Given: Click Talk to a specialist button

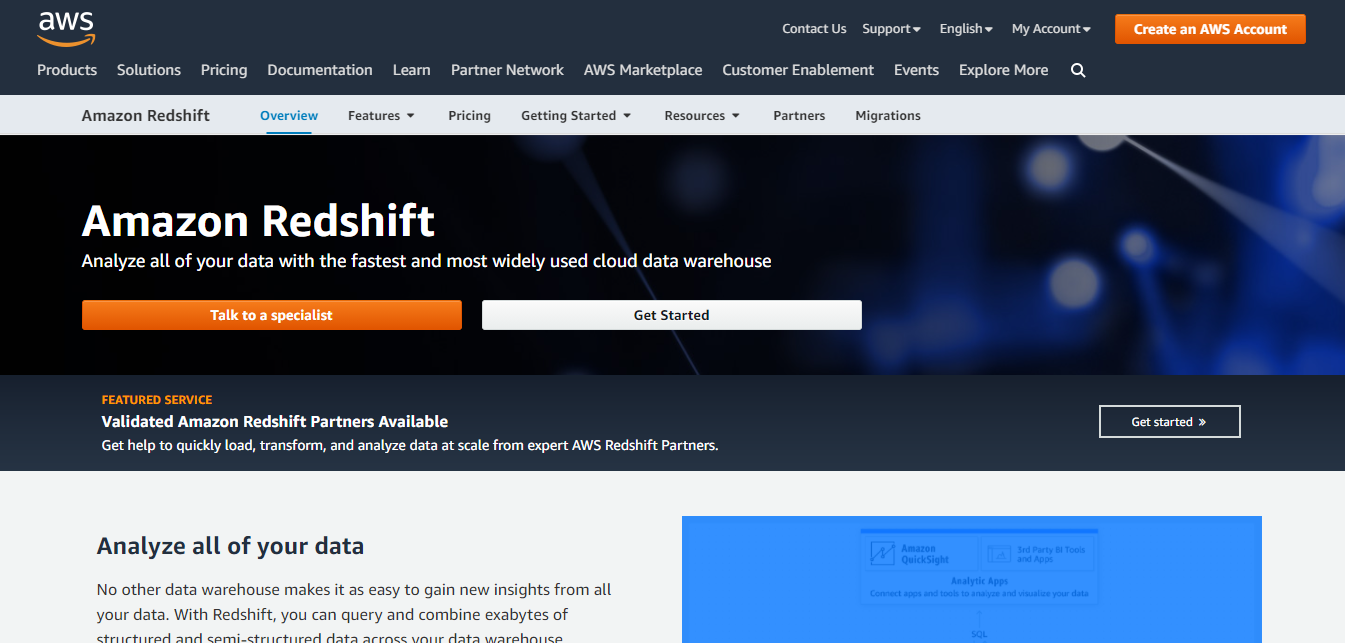Looking at the screenshot, I should click(272, 315).
